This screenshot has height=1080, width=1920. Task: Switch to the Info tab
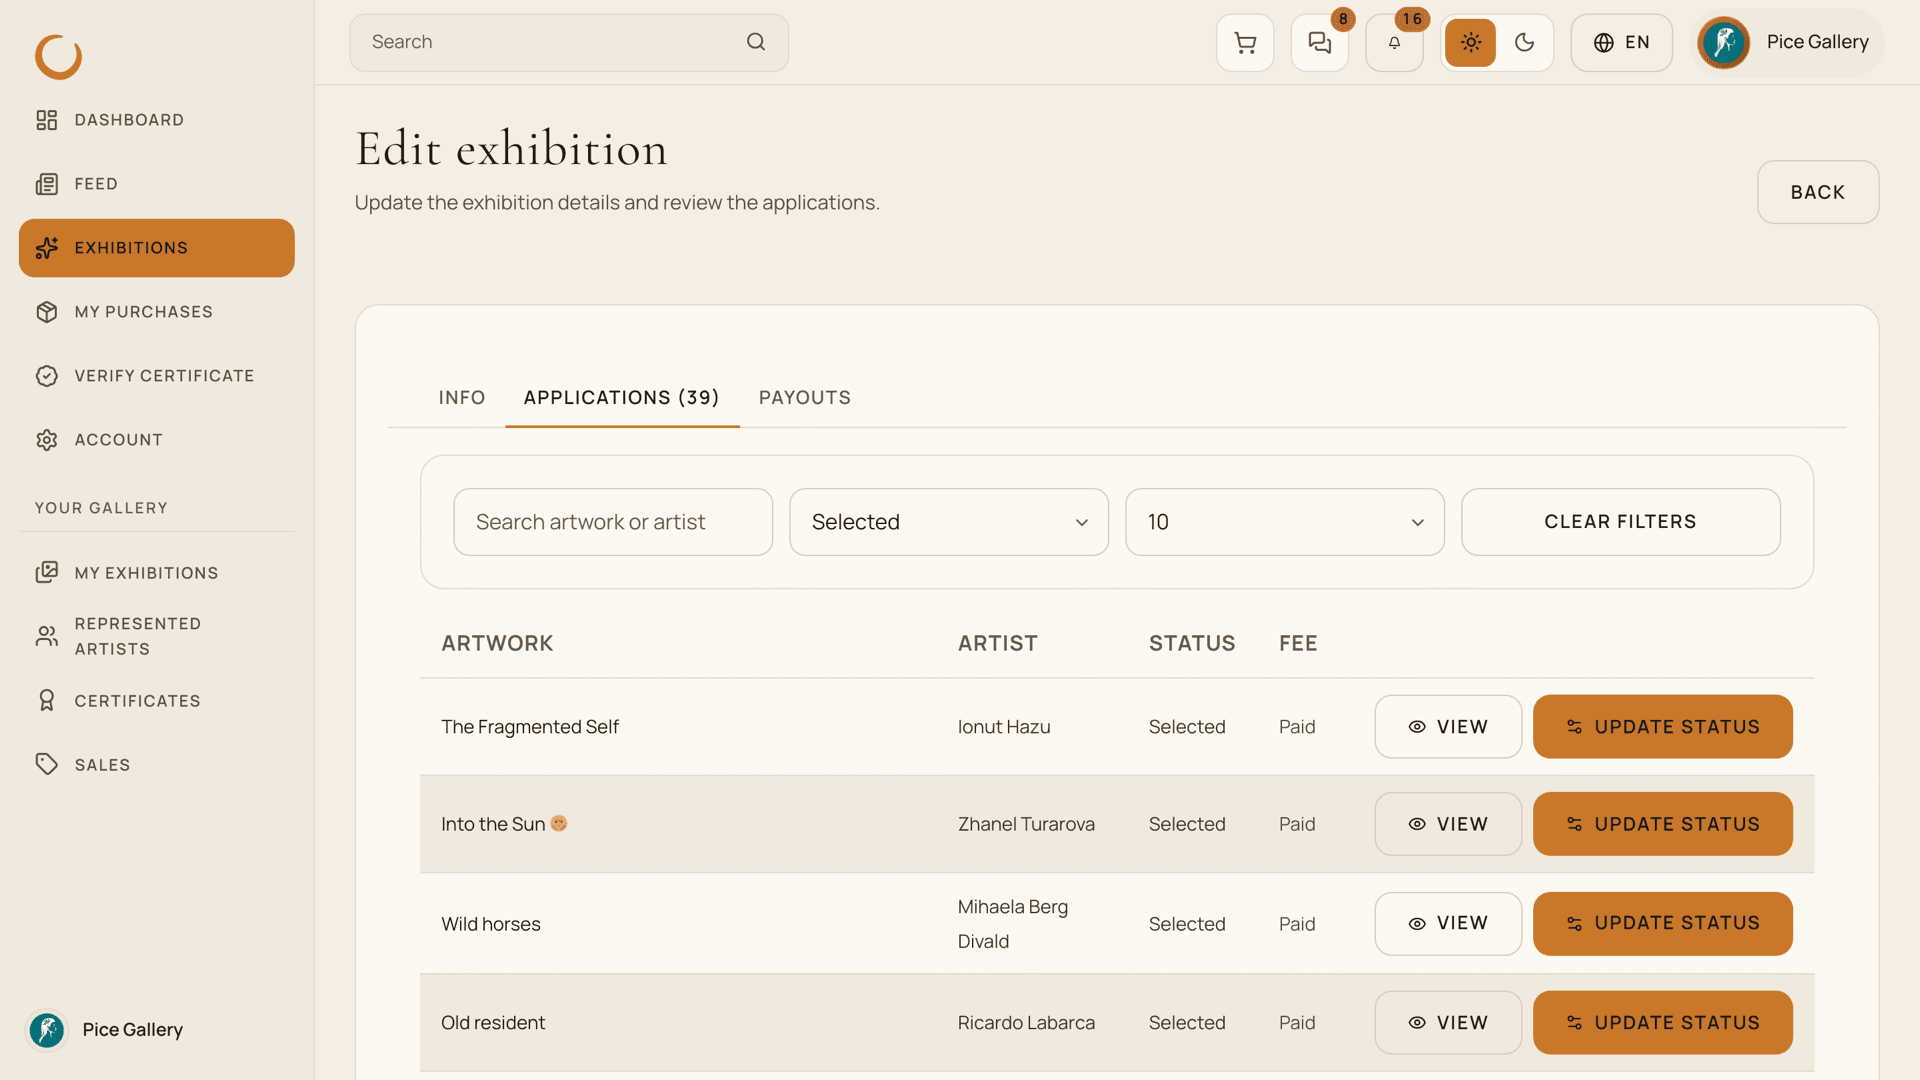pyautogui.click(x=462, y=398)
